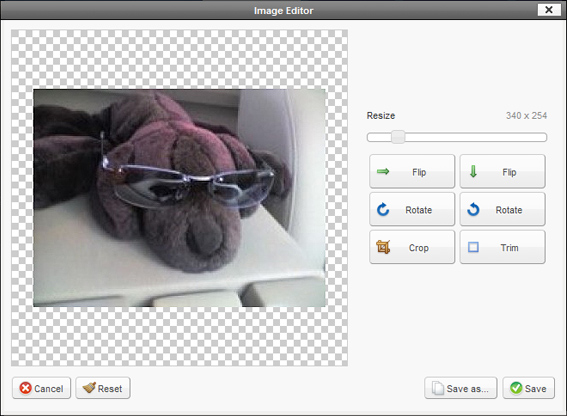Click the Resize slider handle
The height and width of the screenshot is (416, 567).
pyautogui.click(x=398, y=137)
